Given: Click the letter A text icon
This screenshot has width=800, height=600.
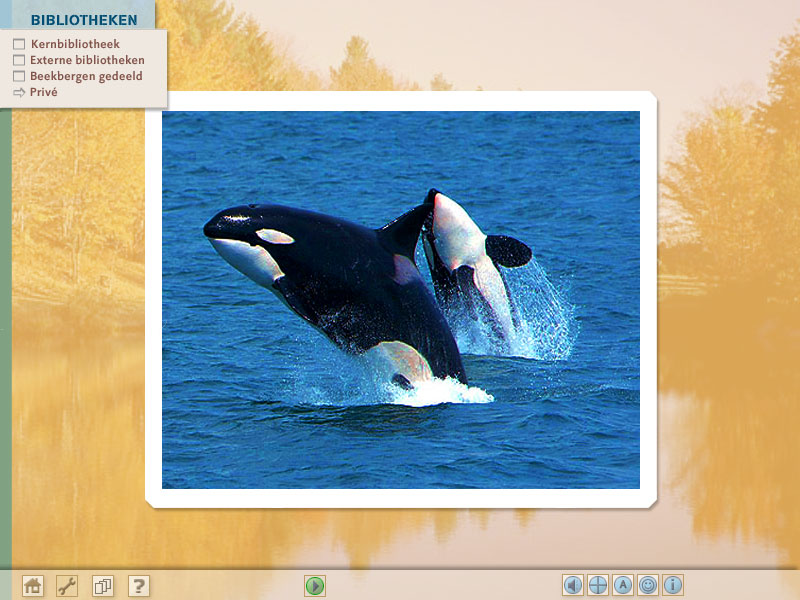Looking at the screenshot, I should 622,585.
